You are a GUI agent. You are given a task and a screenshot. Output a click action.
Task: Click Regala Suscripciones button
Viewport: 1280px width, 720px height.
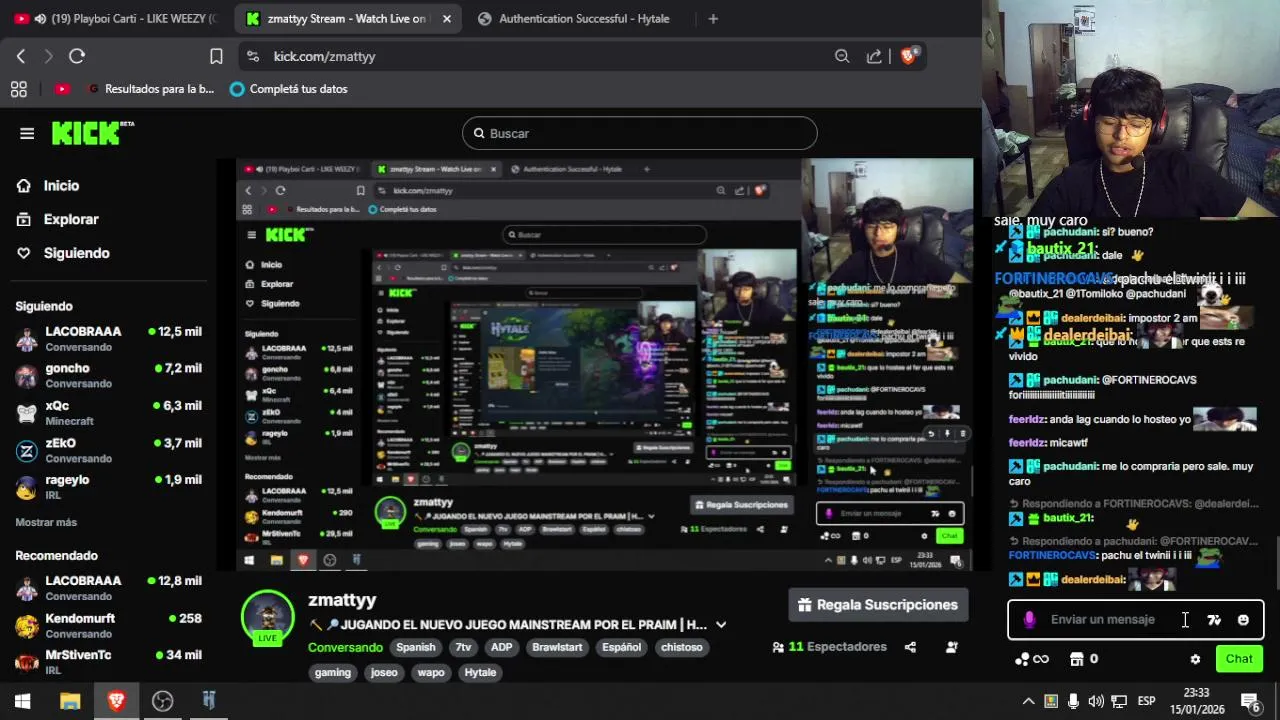coord(878,605)
